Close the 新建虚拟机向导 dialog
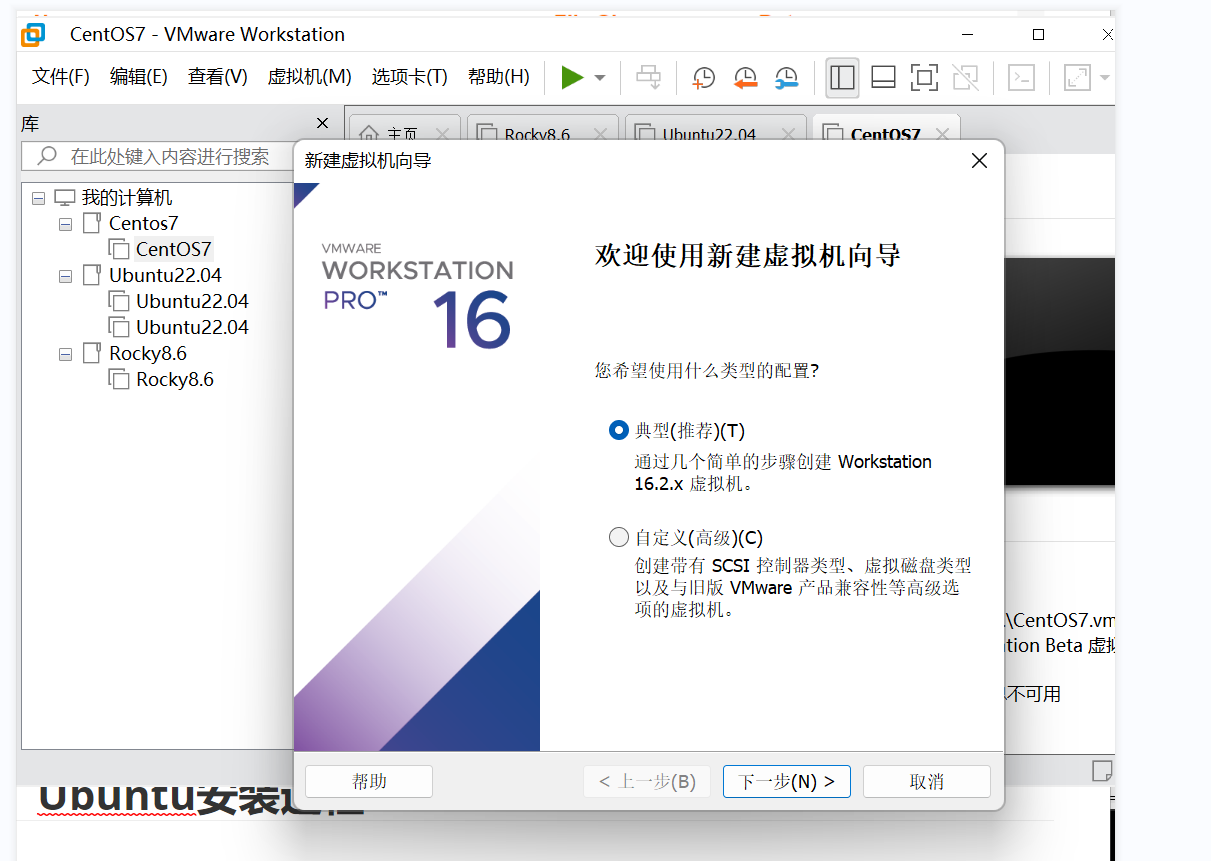 (x=979, y=160)
